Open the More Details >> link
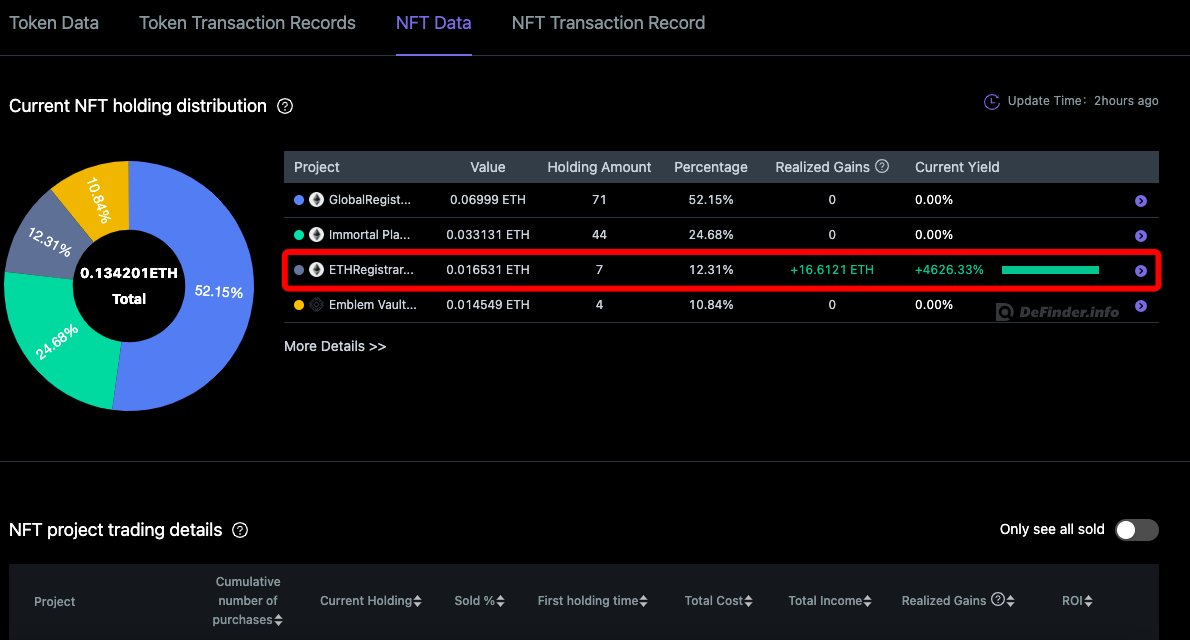 pos(335,346)
